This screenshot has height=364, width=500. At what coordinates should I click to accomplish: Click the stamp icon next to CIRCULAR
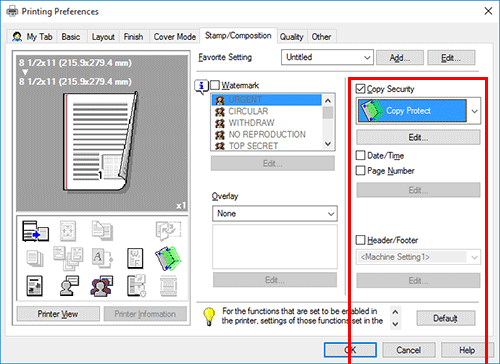tap(220, 111)
